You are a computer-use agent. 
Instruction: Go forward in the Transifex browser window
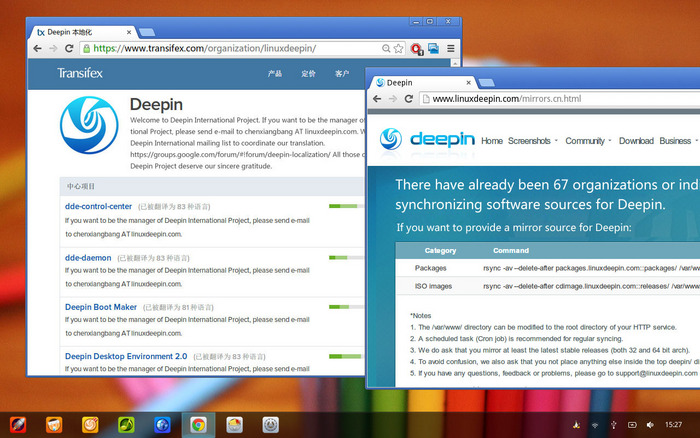pyautogui.click(x=53, y=48)
